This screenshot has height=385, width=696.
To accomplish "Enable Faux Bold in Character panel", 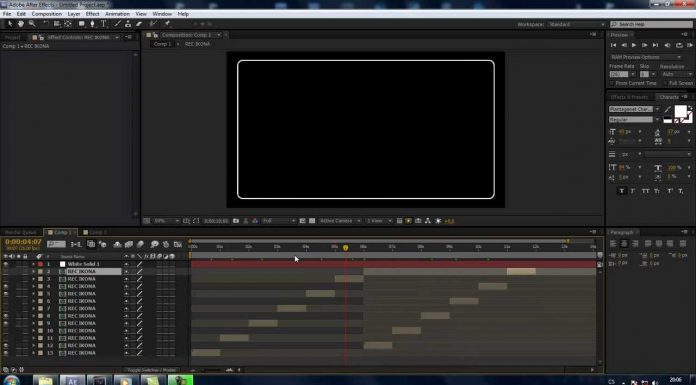I will point(621,191).
